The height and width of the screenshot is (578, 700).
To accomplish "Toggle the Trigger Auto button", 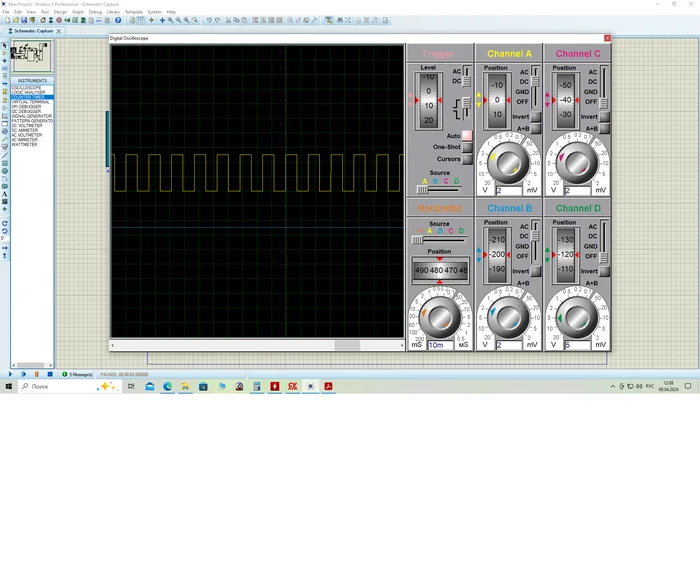I will (467, 136).
